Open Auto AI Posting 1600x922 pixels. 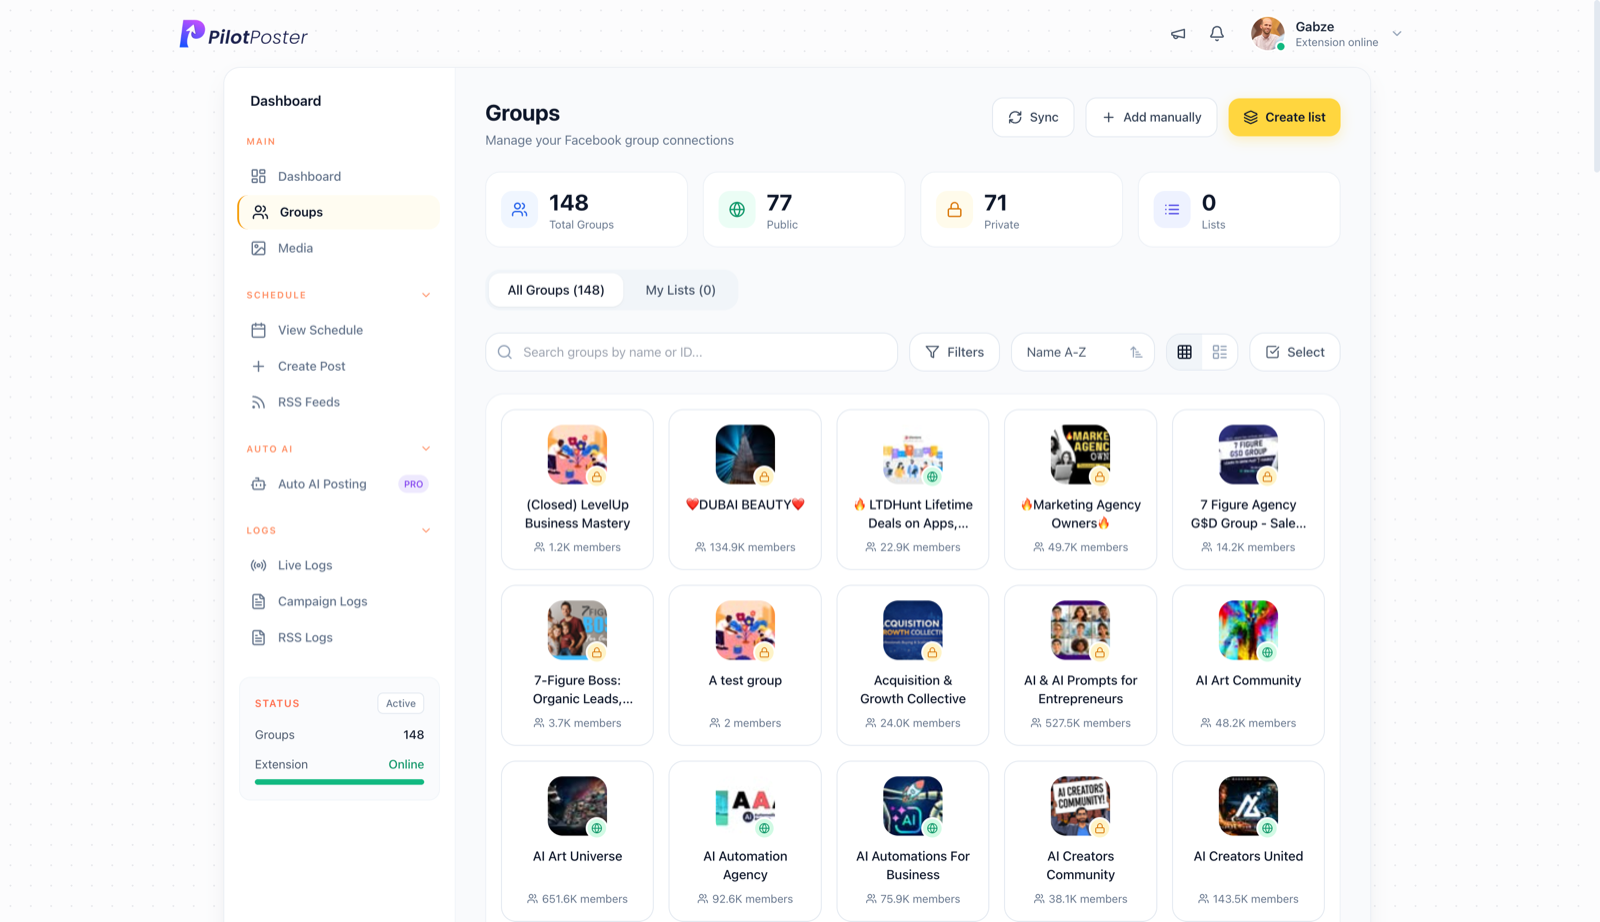point(338,484)
